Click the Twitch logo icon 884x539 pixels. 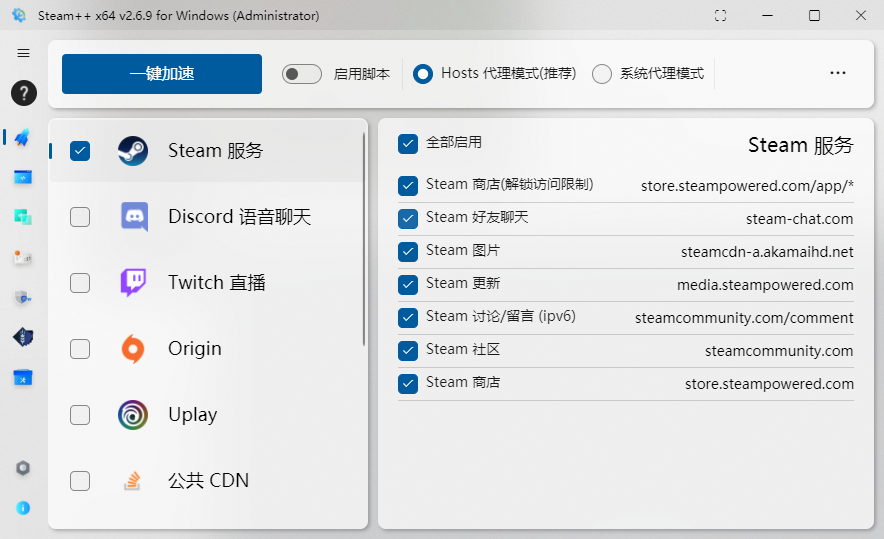[133, 283]
